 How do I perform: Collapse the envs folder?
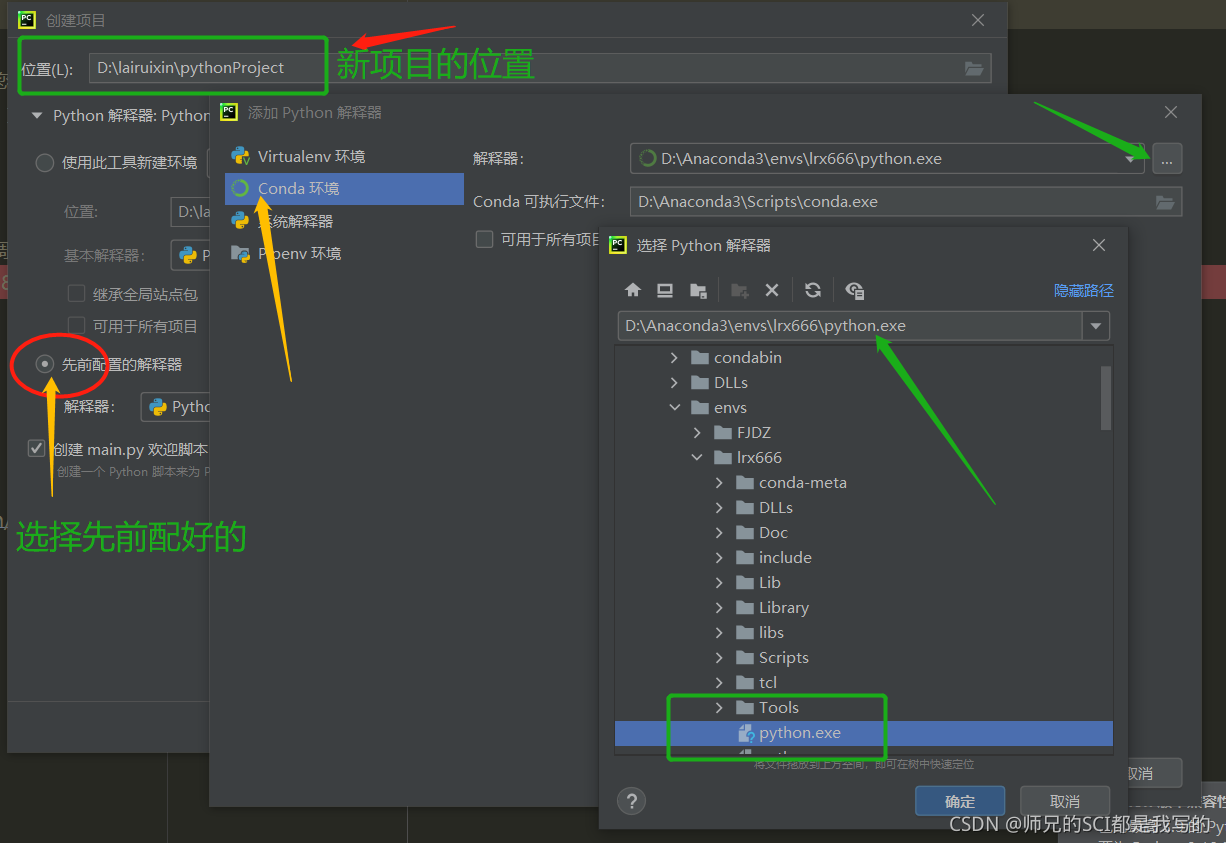coord(674,407)
